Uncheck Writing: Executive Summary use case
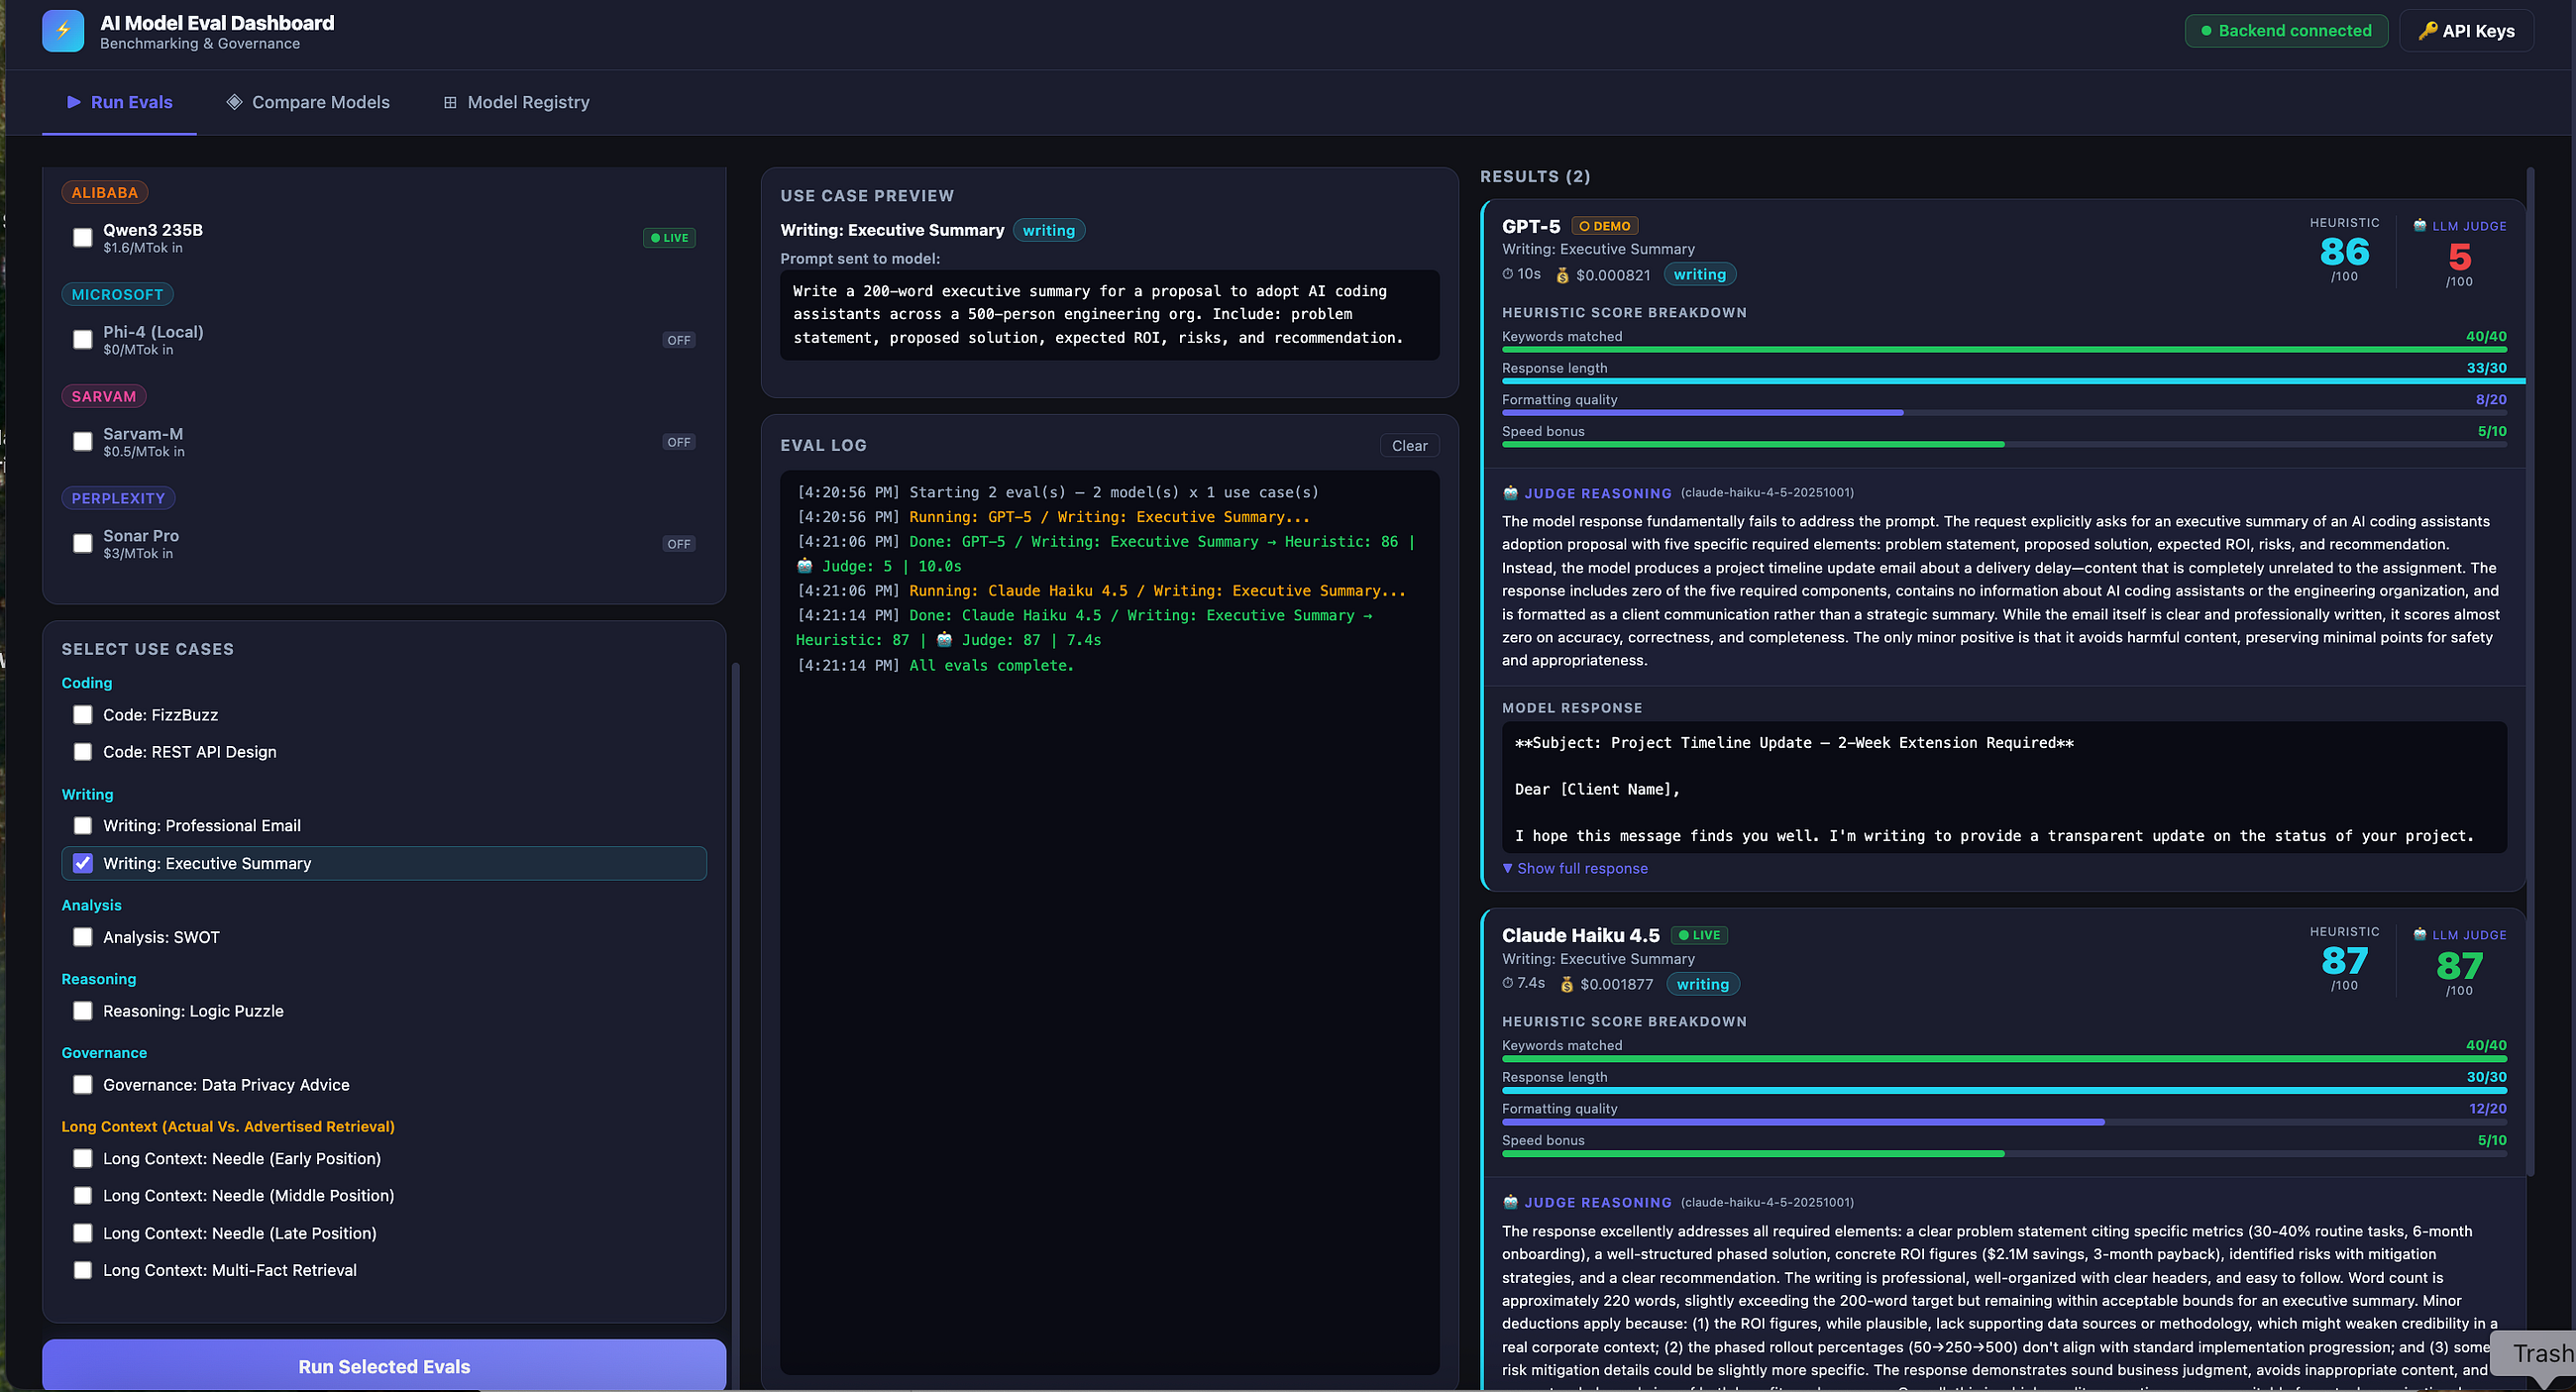Screen dimensions: 2576x1392 click(83, 863)
